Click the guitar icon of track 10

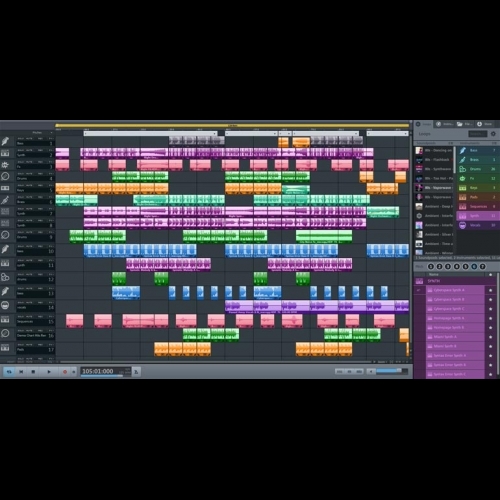coord(5,249)
